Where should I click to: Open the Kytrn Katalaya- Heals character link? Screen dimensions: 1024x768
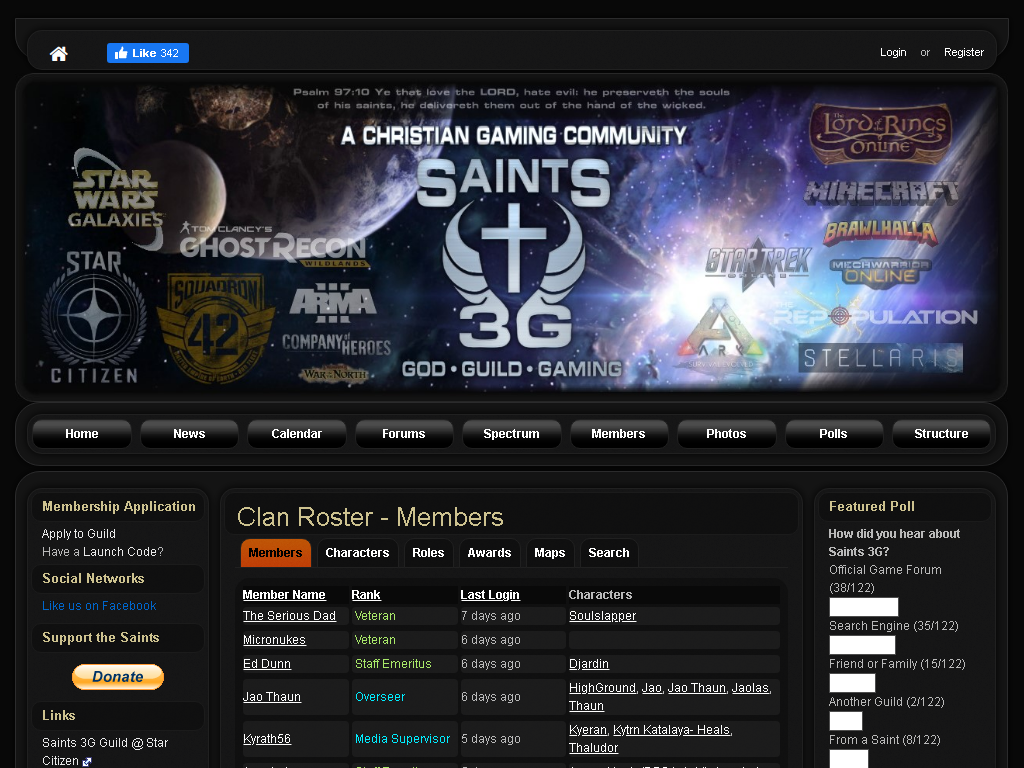(671, 729)
